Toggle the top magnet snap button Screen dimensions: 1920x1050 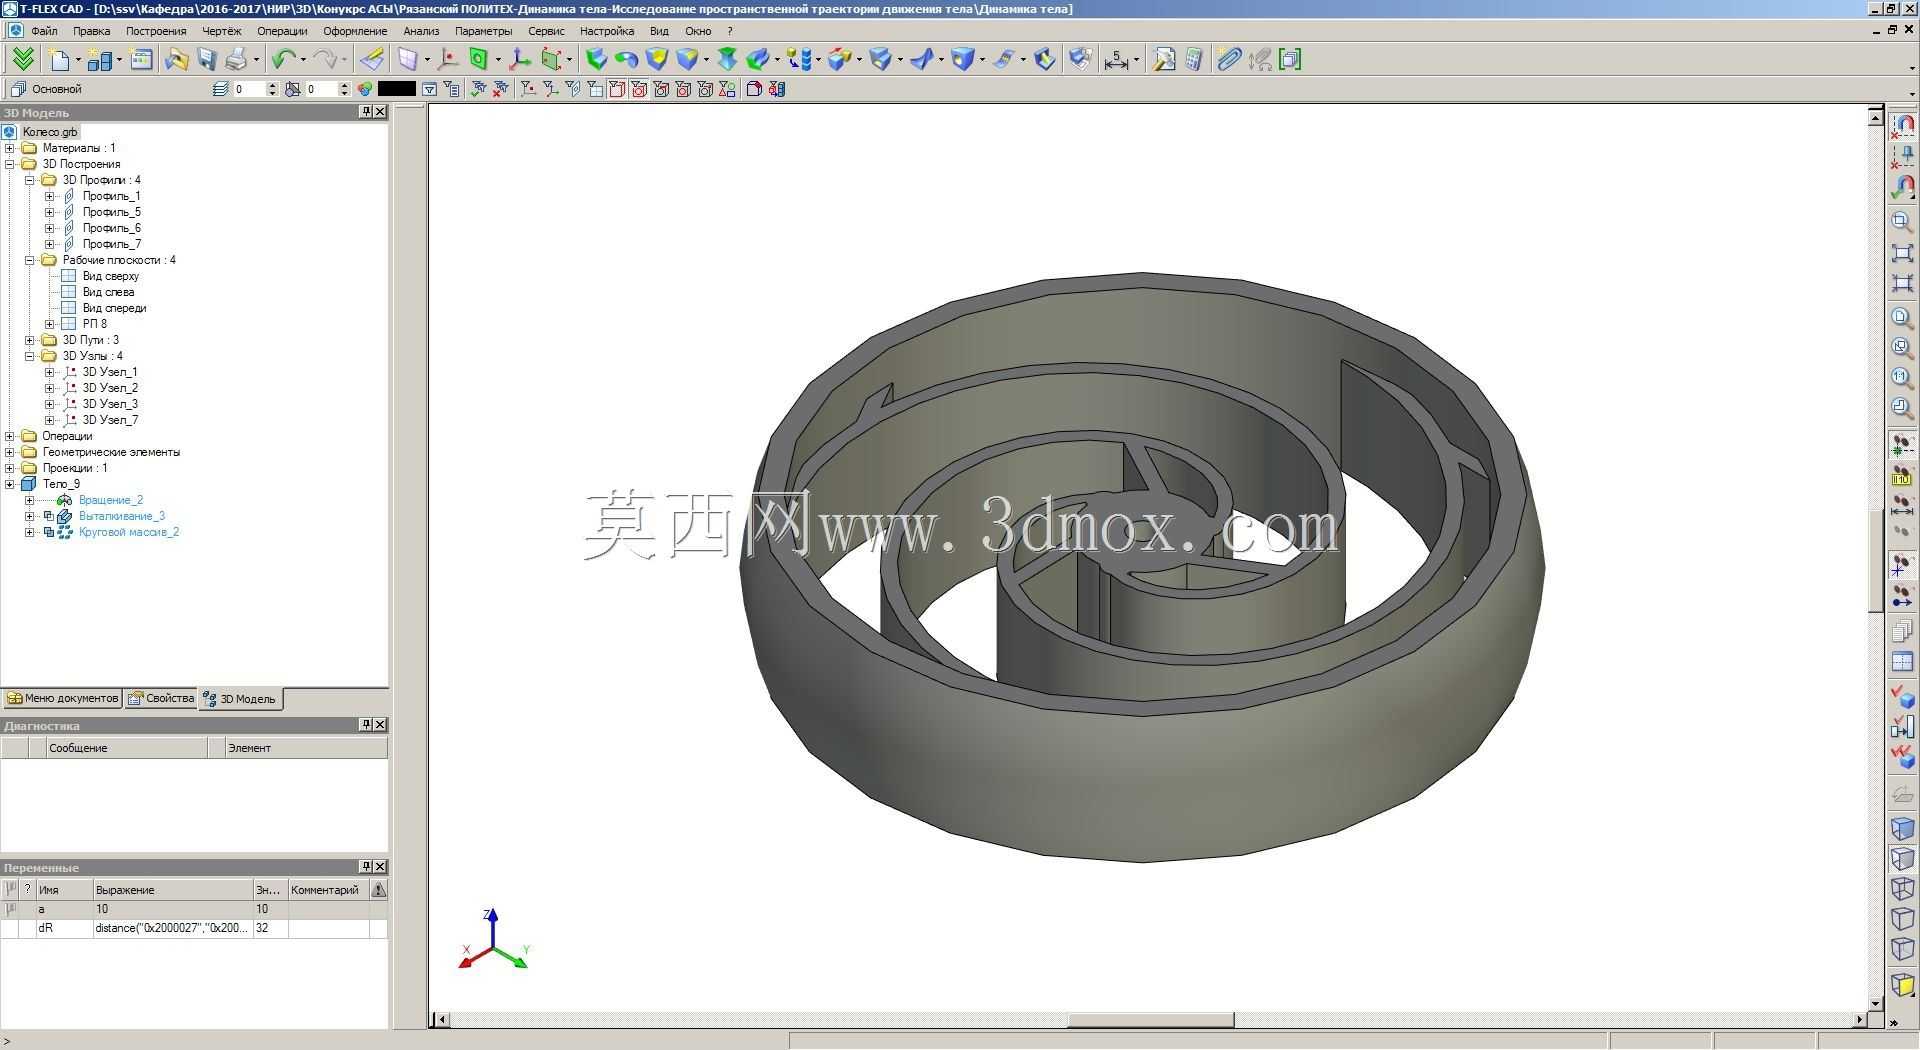coord(1902,127)
